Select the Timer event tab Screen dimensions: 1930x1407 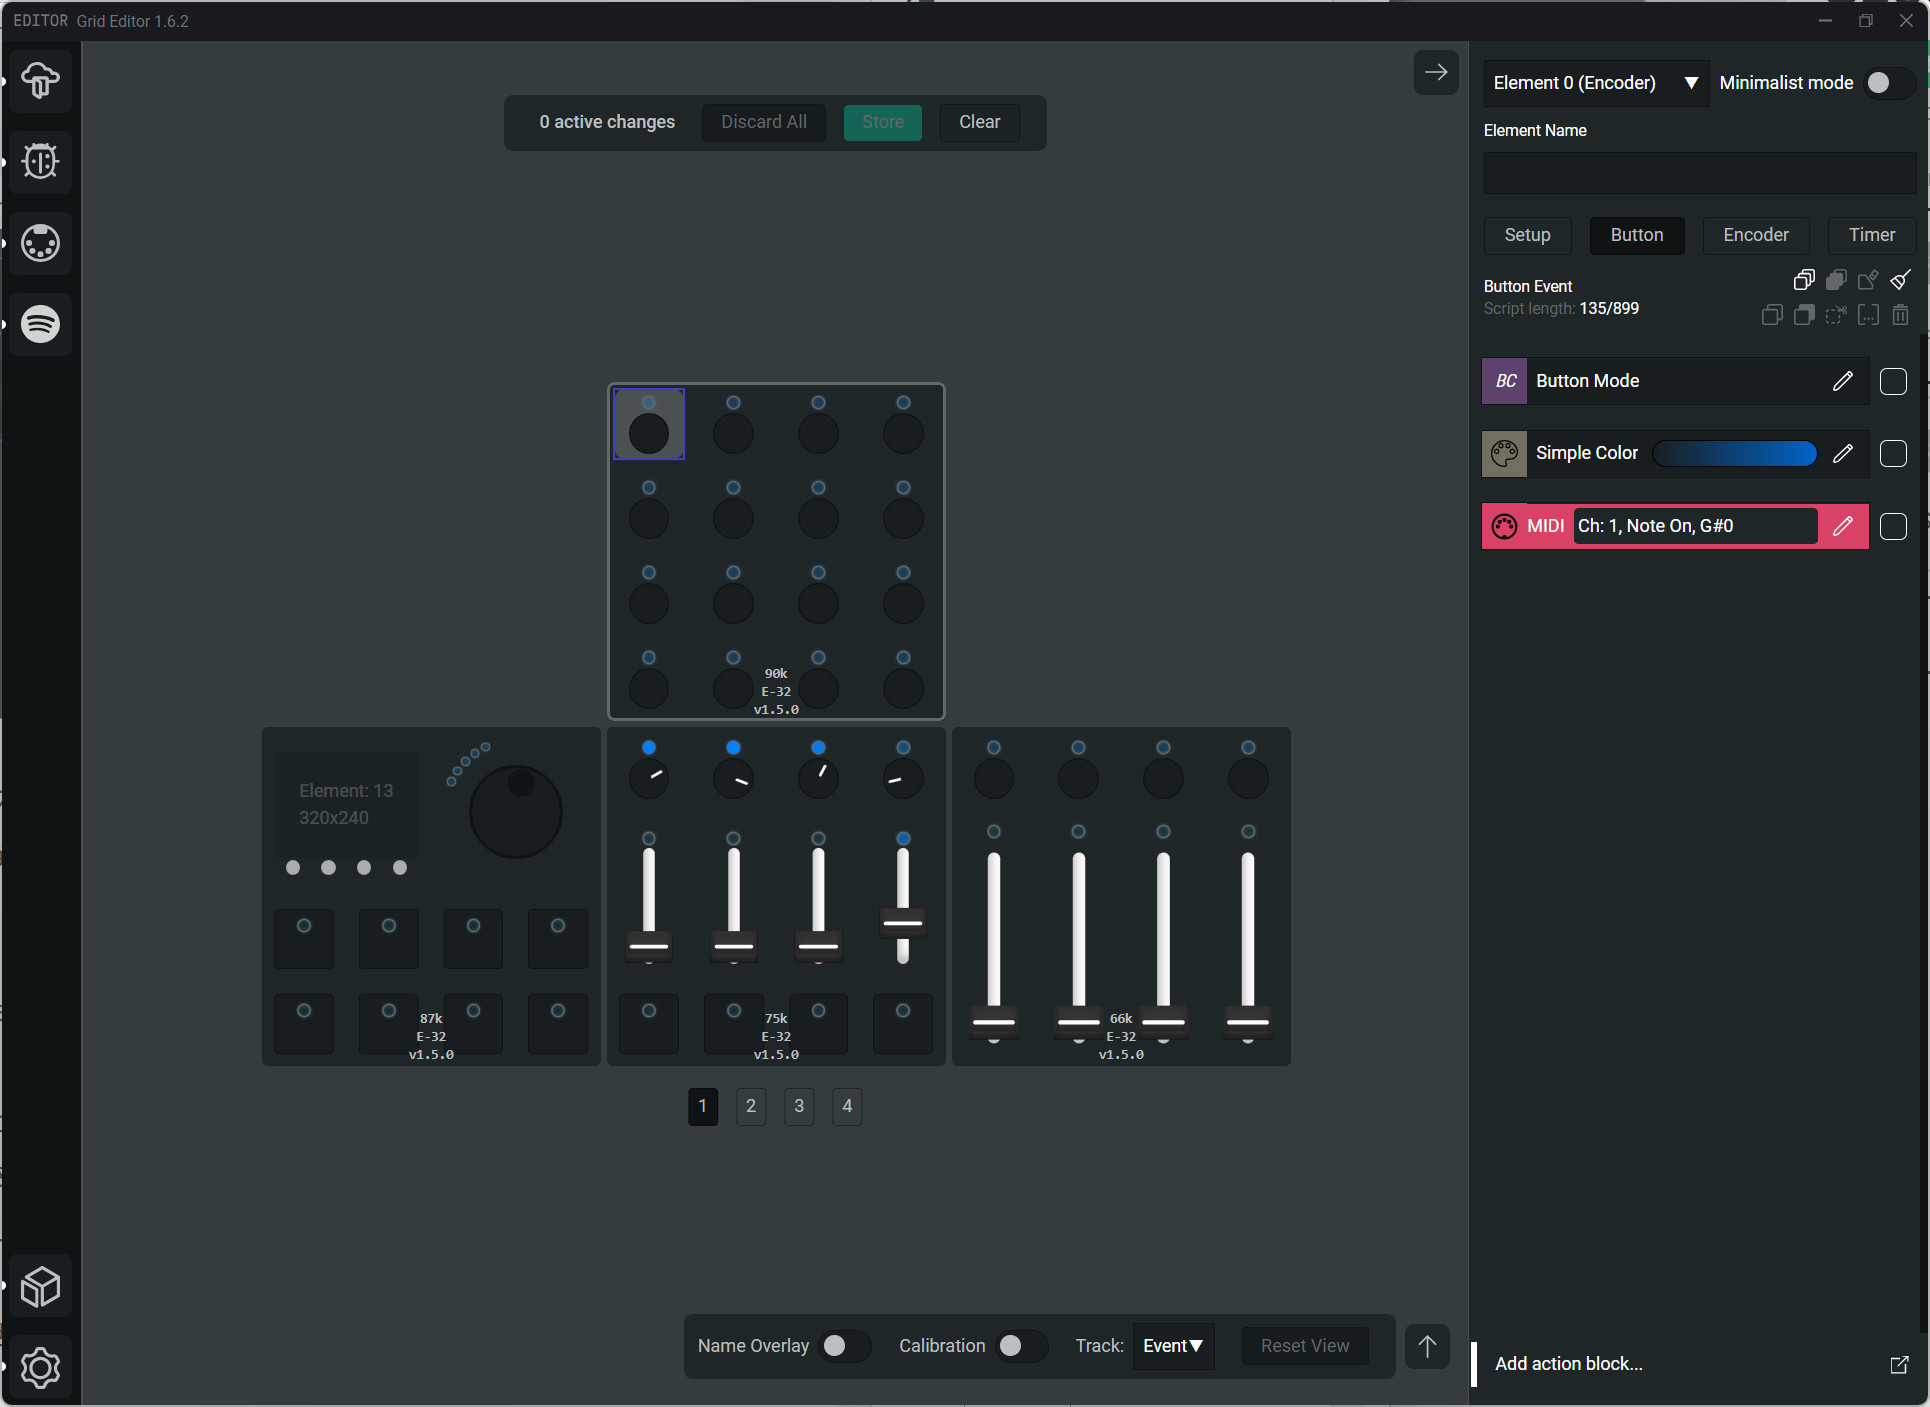(1871, 235)
